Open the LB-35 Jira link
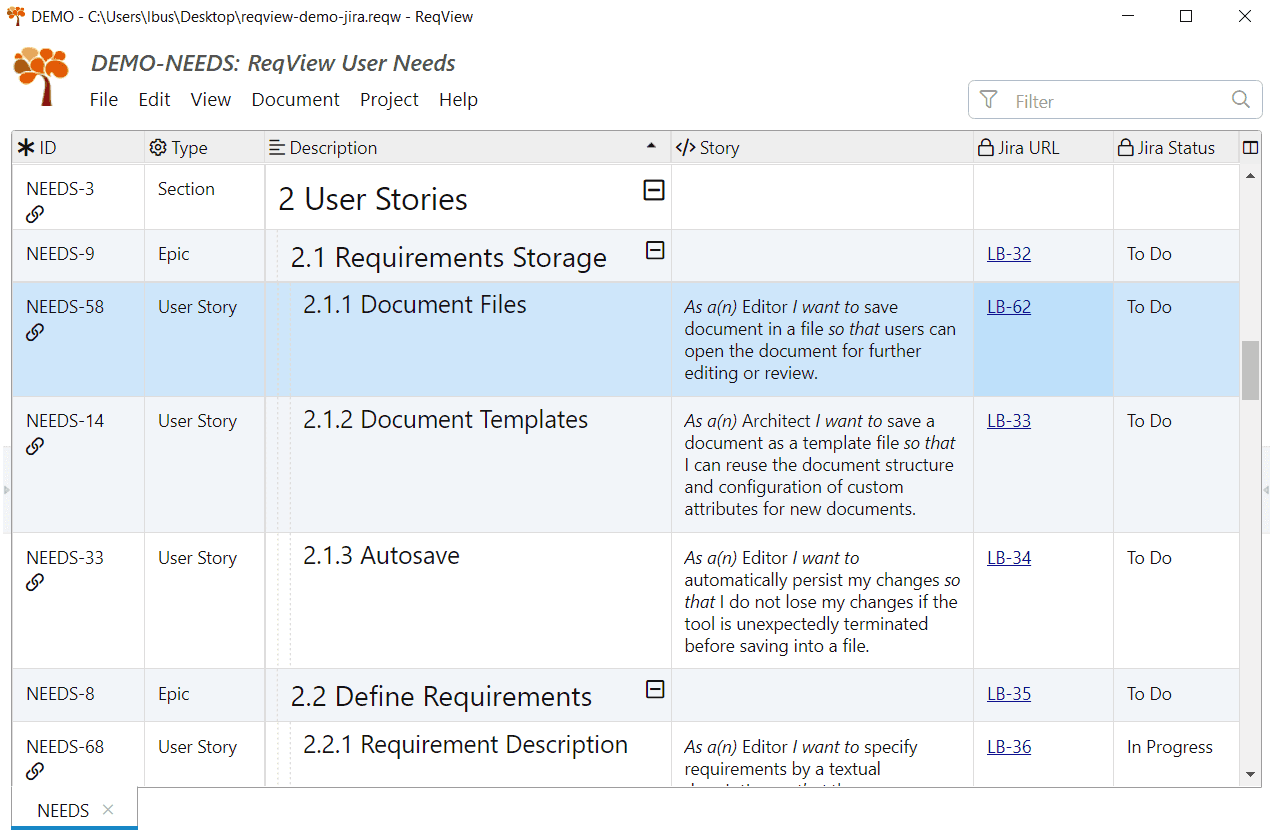Image resolution: width=1273 pixels, height=835 pixels. tap(1008, 694)
